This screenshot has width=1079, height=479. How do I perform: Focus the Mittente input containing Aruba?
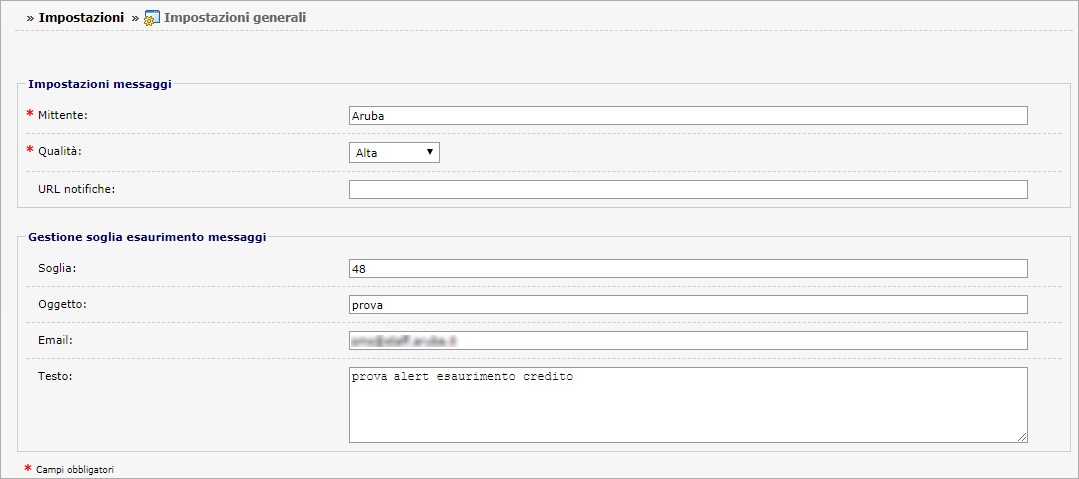688,116
